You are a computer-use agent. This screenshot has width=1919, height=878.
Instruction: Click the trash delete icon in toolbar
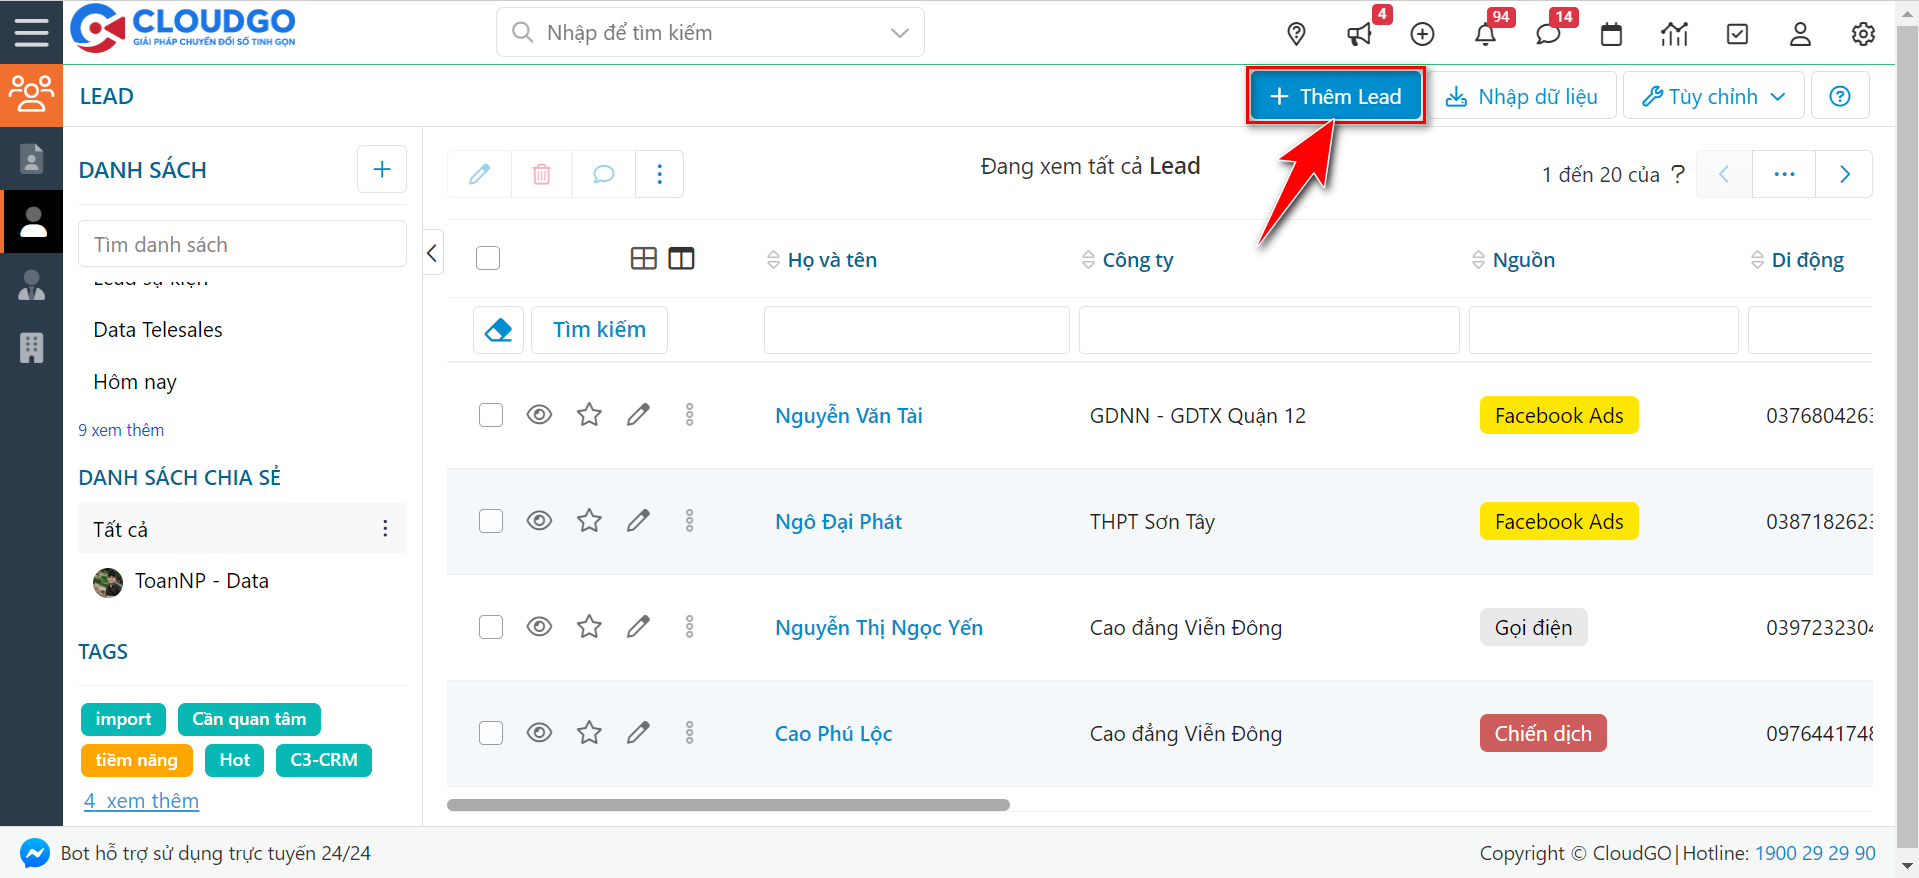pyautogui.click(x=541, y=174)
